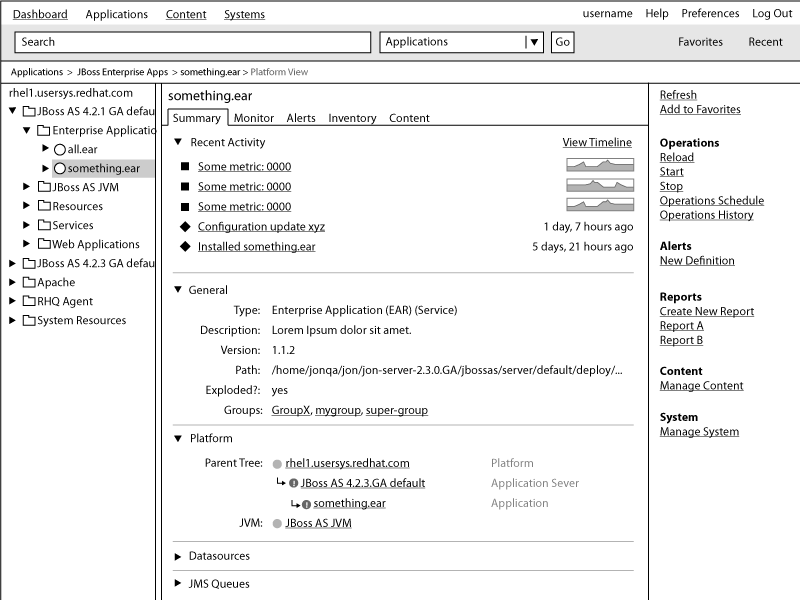Image resolution: width=800 pixels, height=600 pixels.
Task: Open Applications in the top menu bar
Action: coord(116,14)
